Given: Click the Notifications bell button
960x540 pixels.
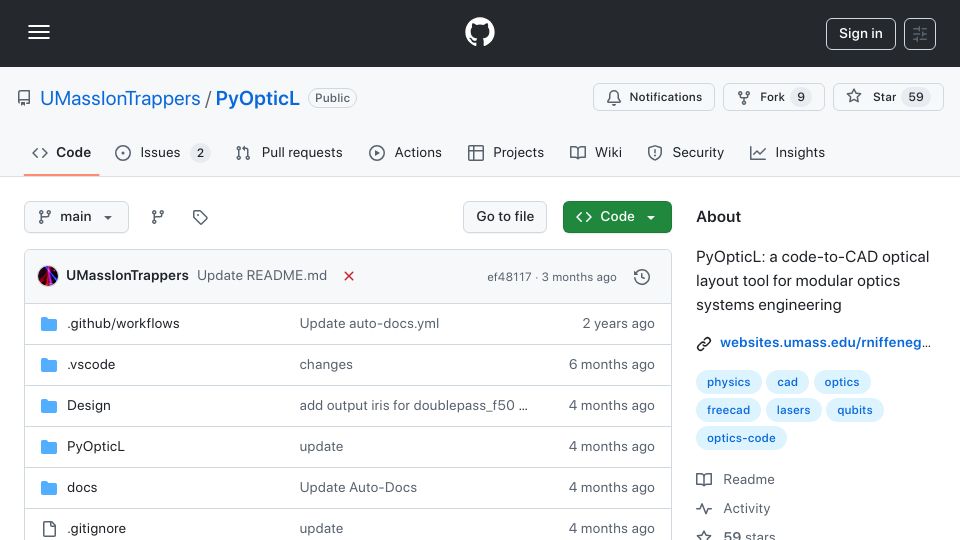Looking at the screenshot, I should [653, 97].
